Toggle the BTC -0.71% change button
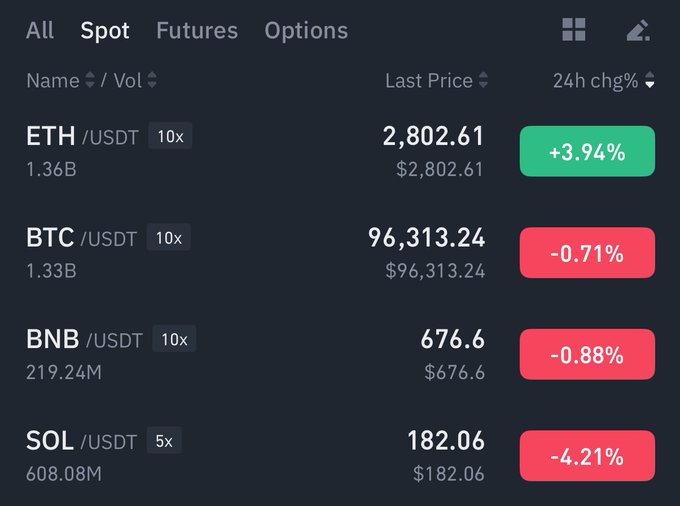Viewport: 680px width, 506px height. (587, 253)
